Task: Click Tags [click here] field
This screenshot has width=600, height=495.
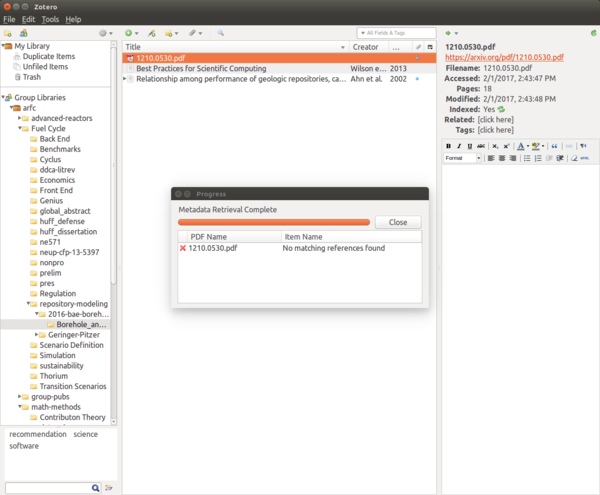Action: (x=496, y=130)
